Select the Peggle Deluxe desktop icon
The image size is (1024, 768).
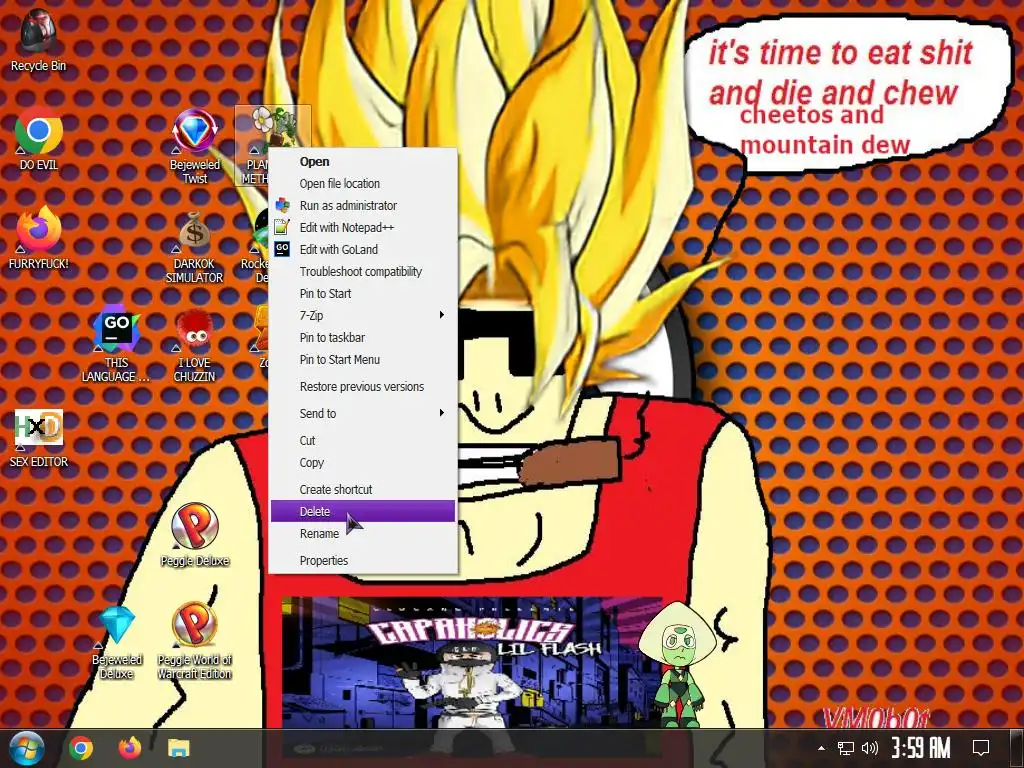(195, 534)
